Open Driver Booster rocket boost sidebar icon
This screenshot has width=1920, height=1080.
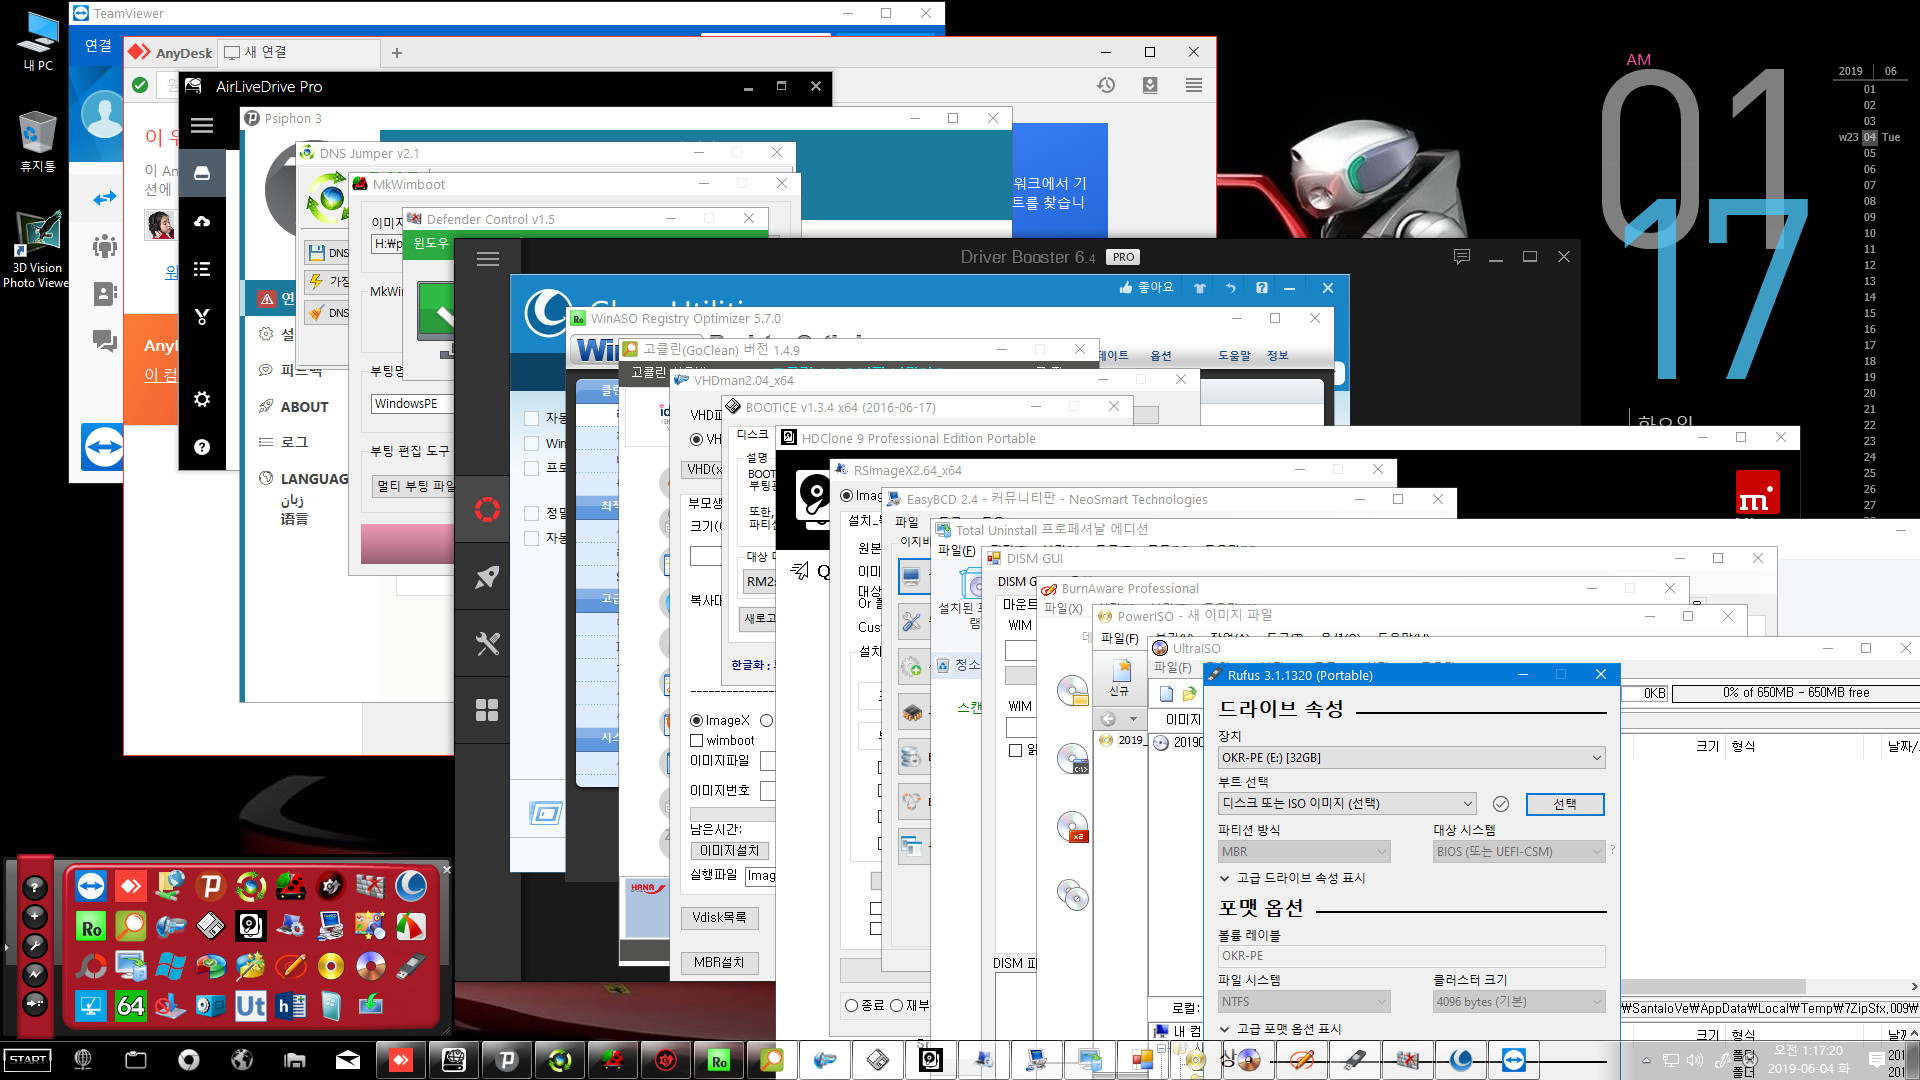coord(487,577)
